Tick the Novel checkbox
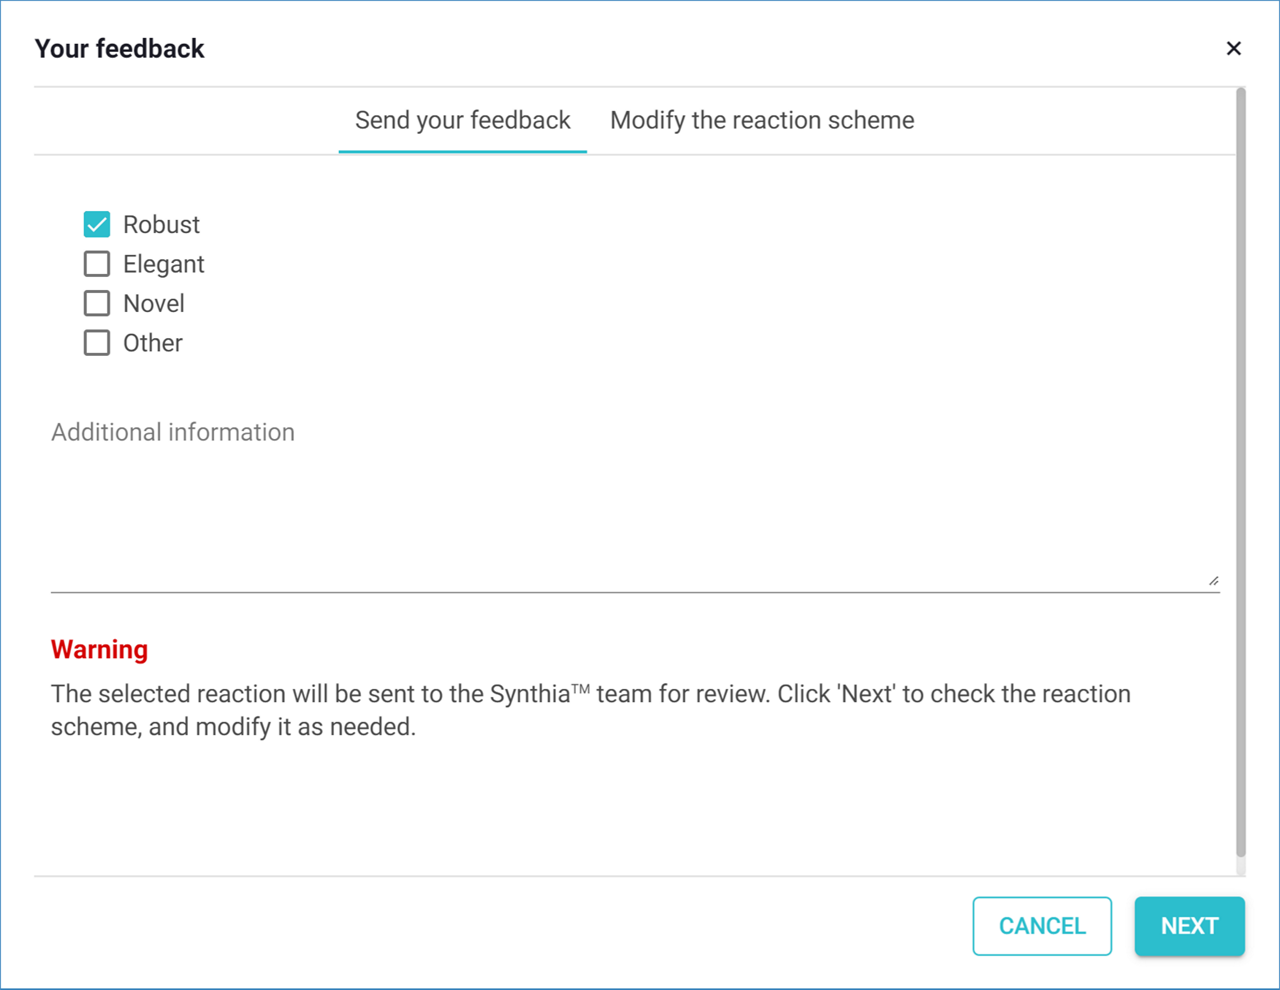 pyautogui.click(x=97, y=303)
